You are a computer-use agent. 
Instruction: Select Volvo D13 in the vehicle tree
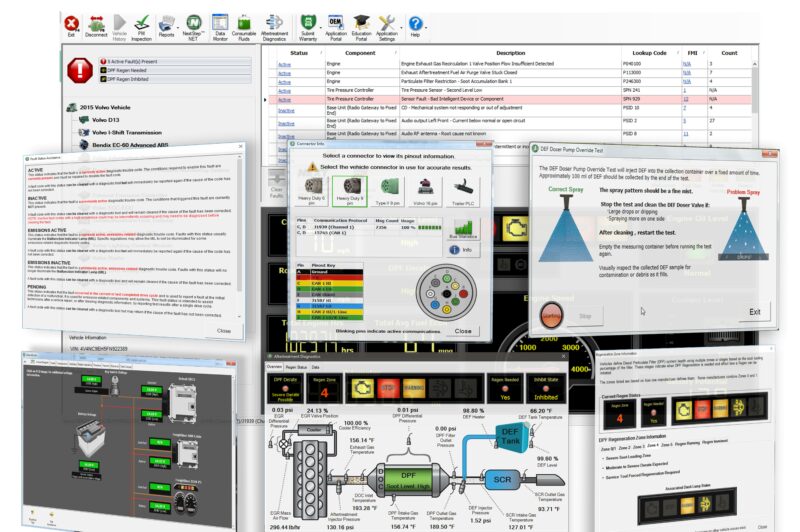[x=106, y=120]
